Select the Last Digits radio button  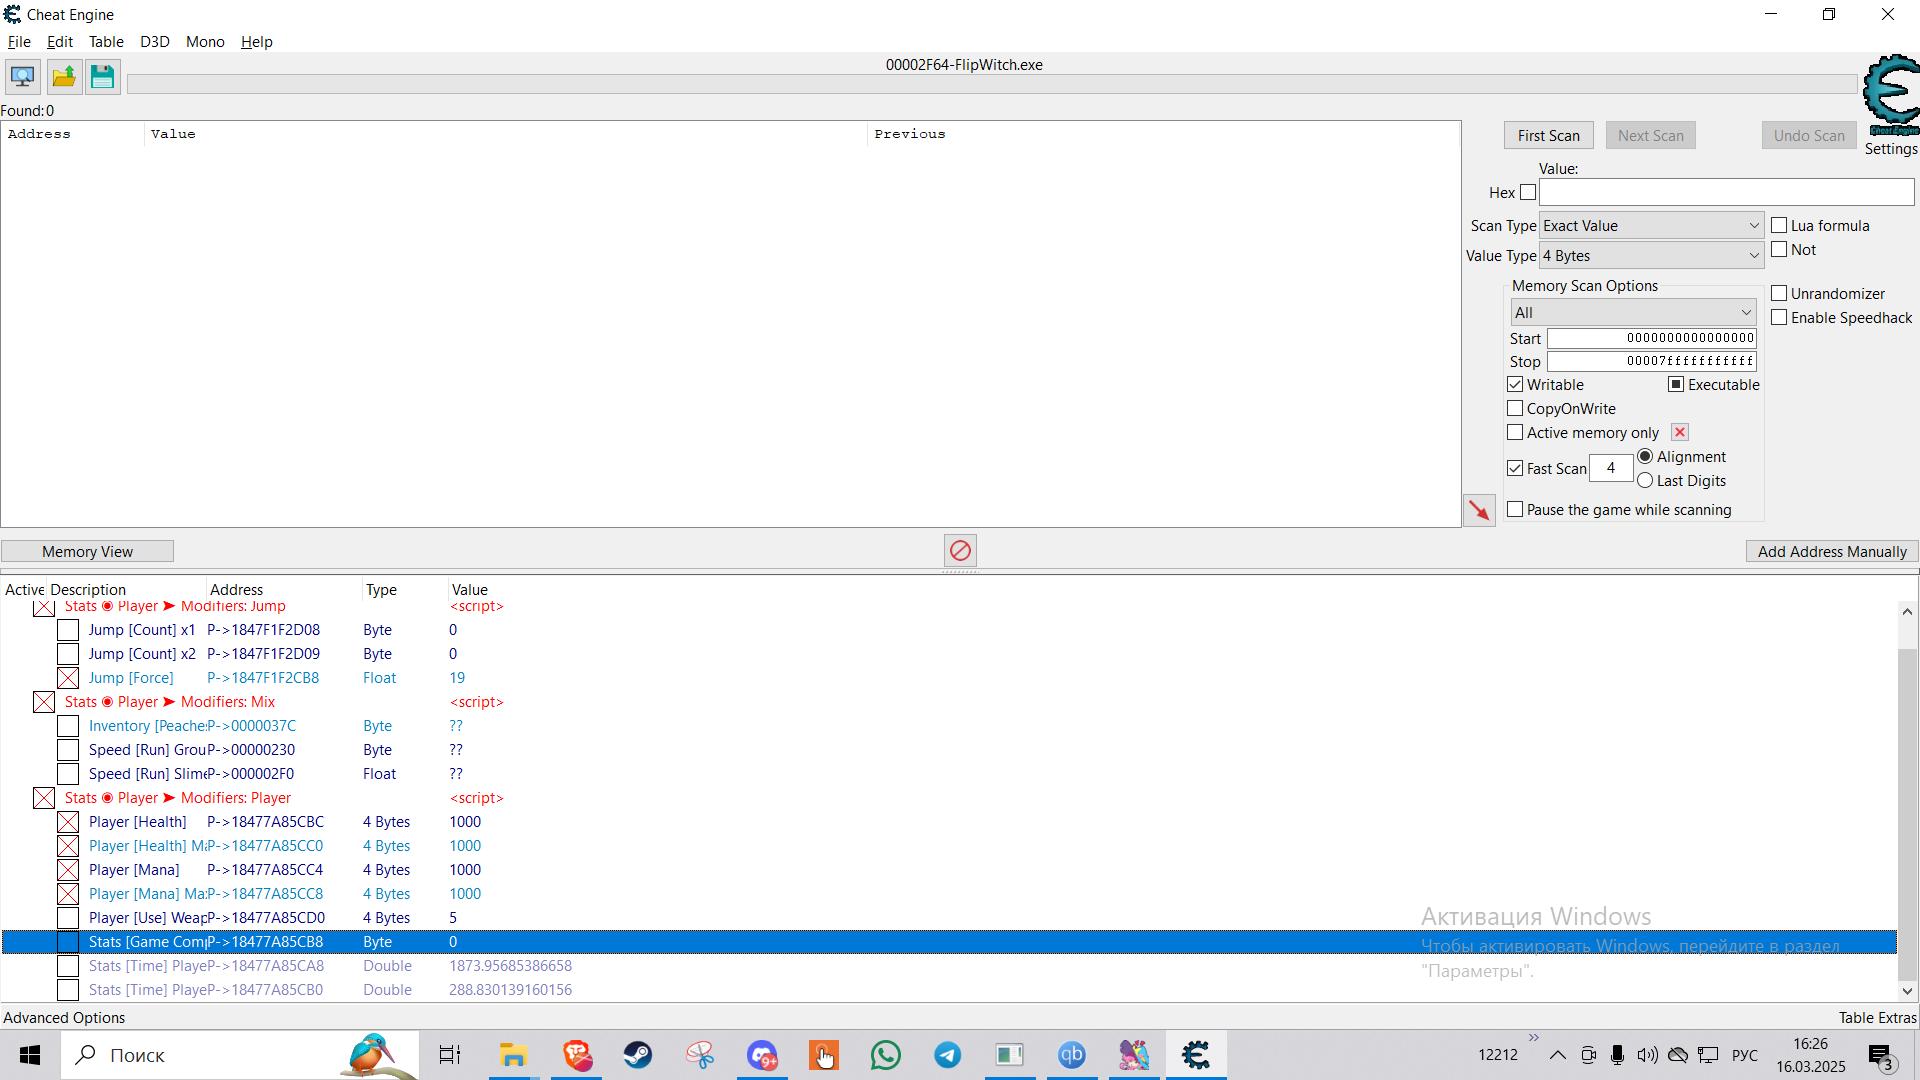1645,481
